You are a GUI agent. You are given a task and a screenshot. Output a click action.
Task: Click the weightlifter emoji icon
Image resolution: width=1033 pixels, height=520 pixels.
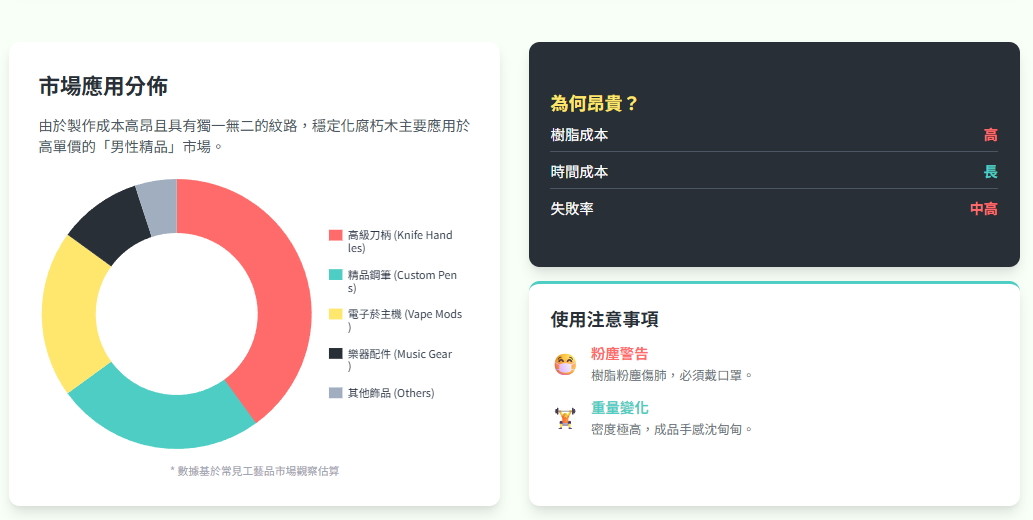coord(565,418)
